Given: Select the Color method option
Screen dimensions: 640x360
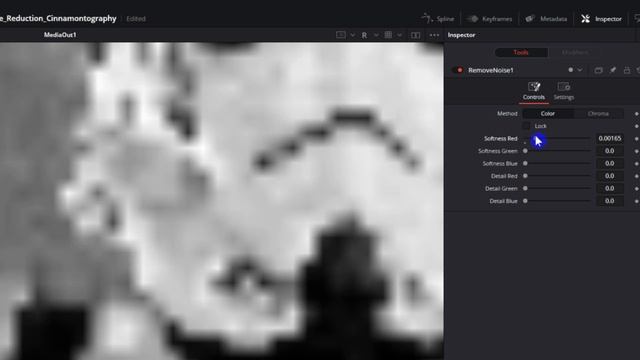Looking at the screenshot, I should coord(548,113).
